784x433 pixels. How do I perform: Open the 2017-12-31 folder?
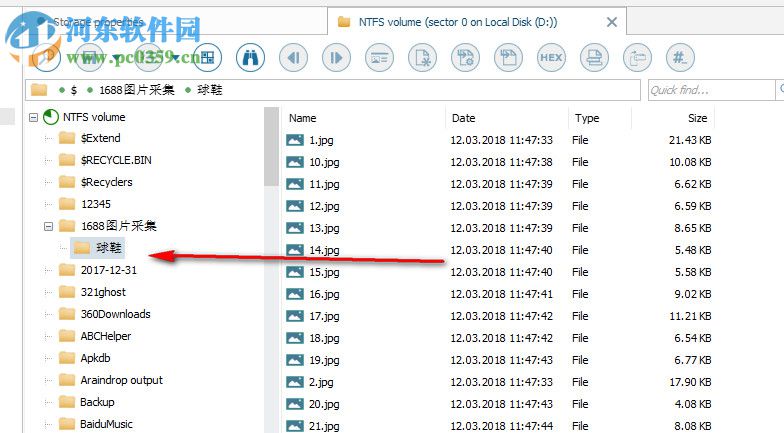click(108, 270)
